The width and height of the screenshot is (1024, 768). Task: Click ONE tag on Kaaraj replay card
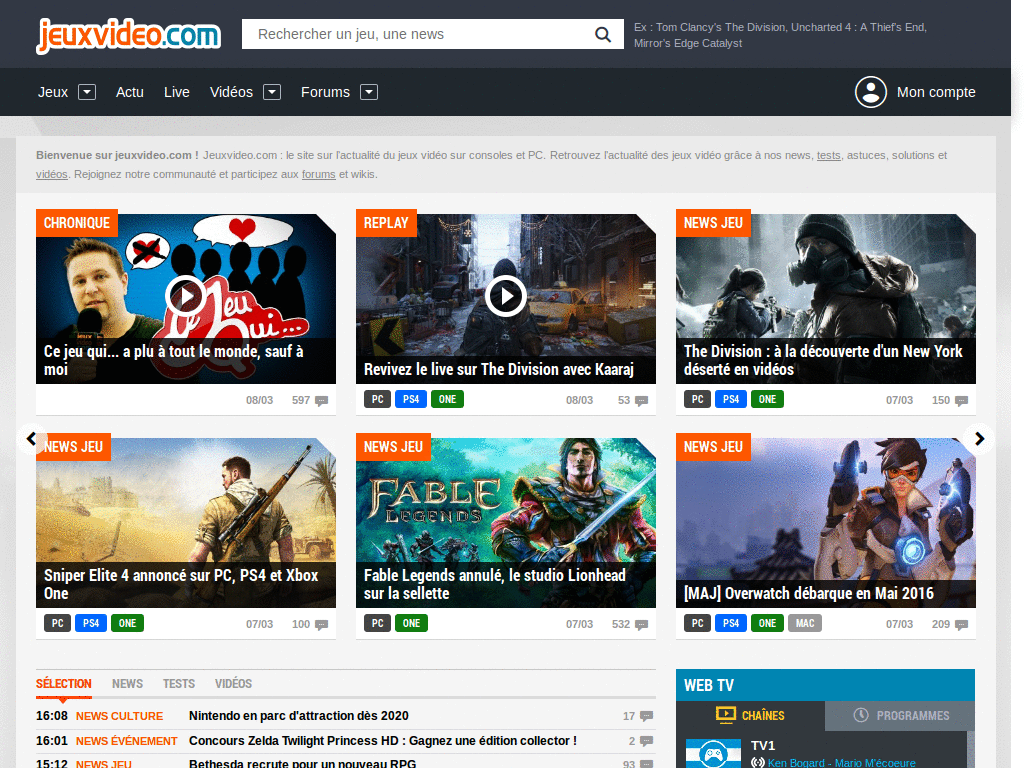point(447,399)
